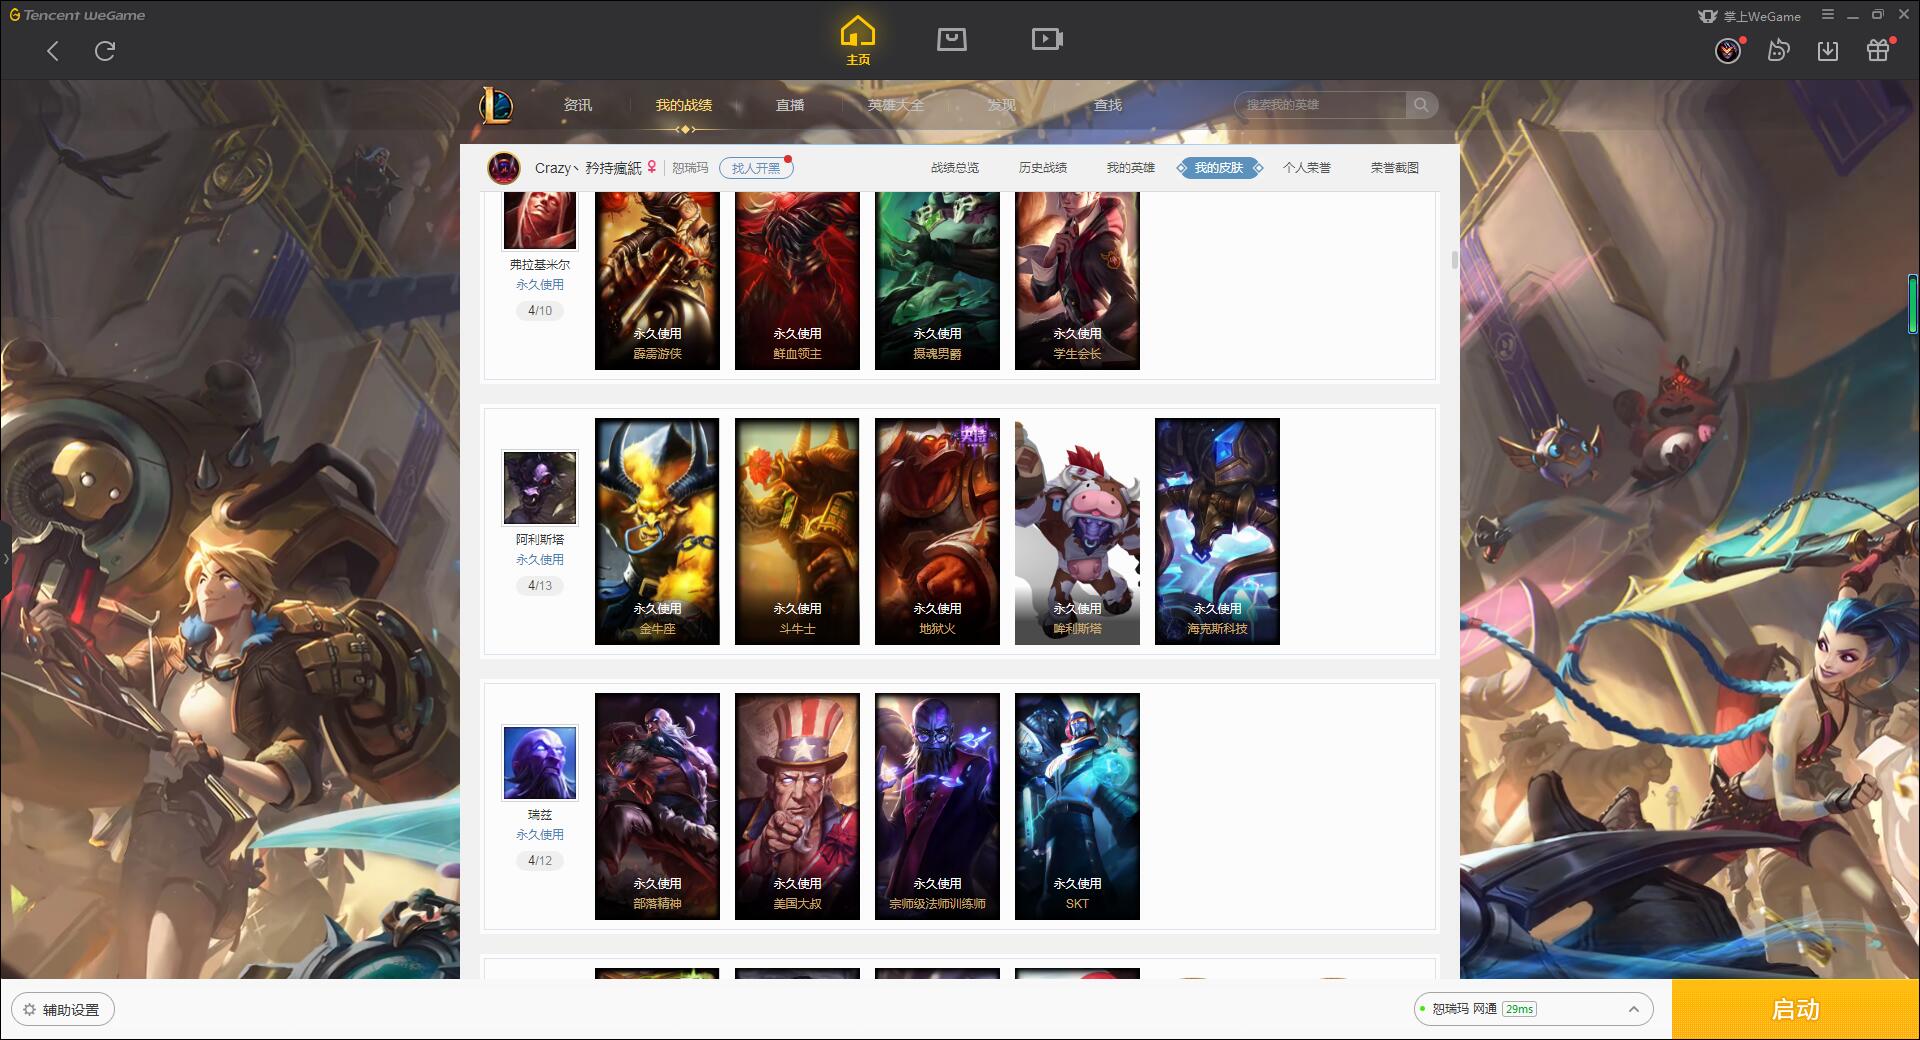Click the 29ms latency indicator
Image resolution: width=1920 pixels, height=1040 pixels.
pyautogui.click(x=1519, y=1009)
